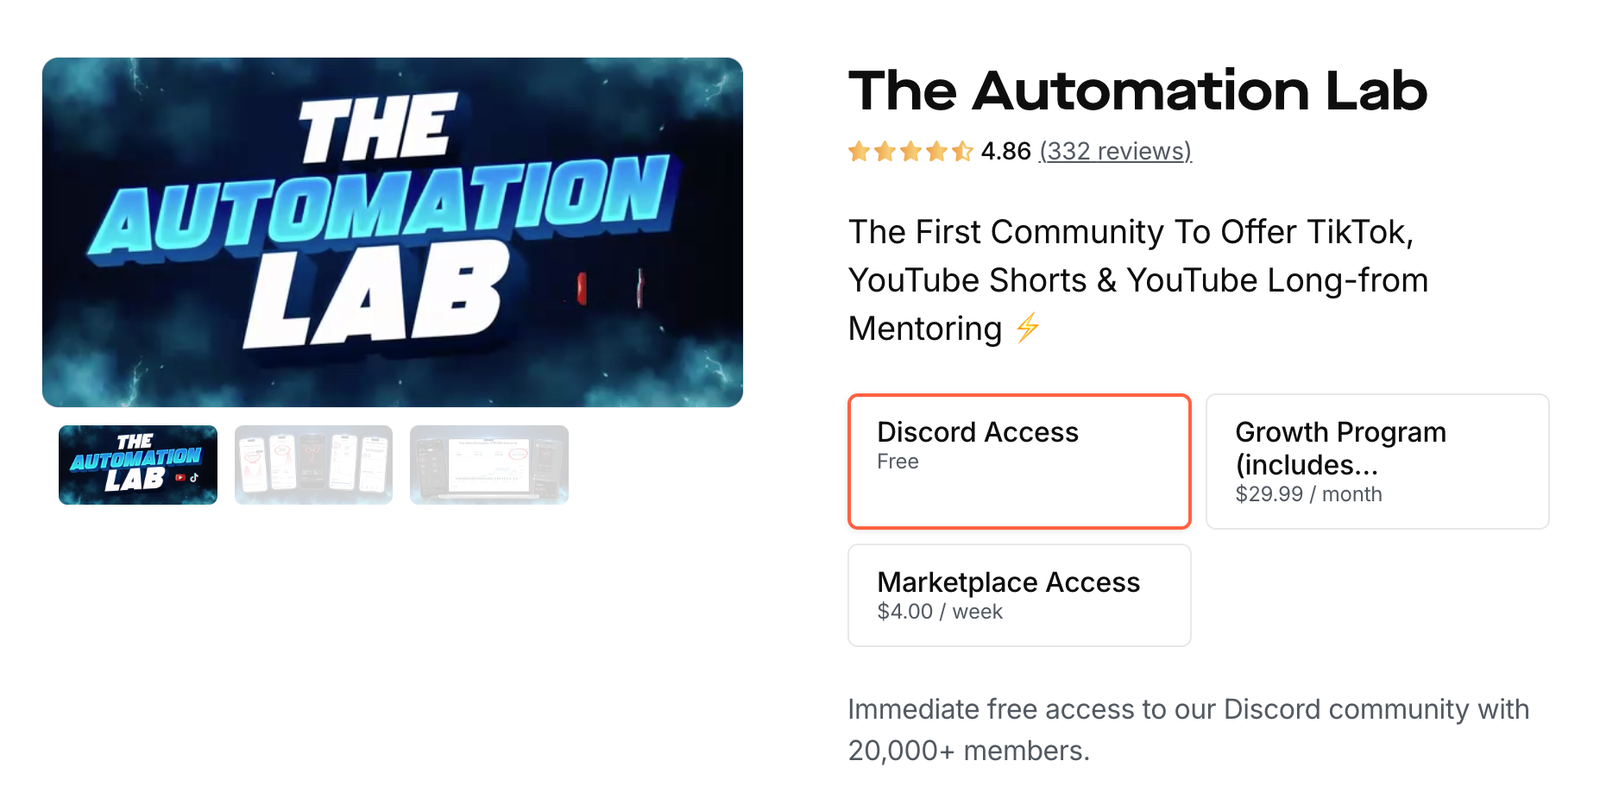Click the first gold star in the rating
The height and width of the screenshot is (804, 1600).
pos(860,151)
